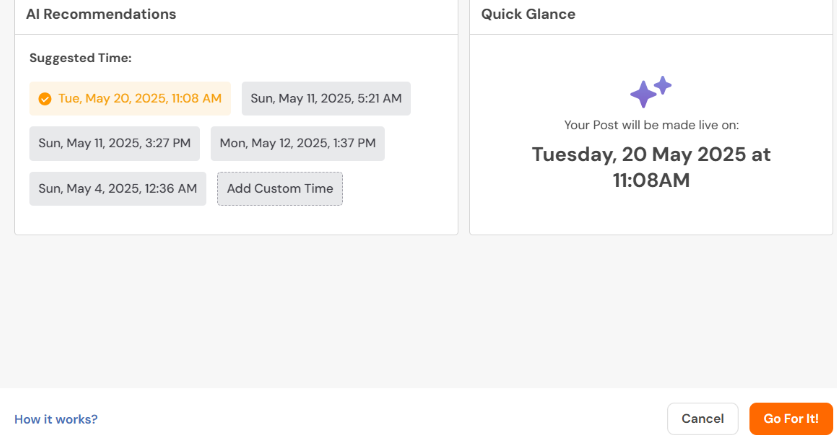
Task: Click the large purple sparkle star icon
Action: pyautogui.click(x=643, y=94)
